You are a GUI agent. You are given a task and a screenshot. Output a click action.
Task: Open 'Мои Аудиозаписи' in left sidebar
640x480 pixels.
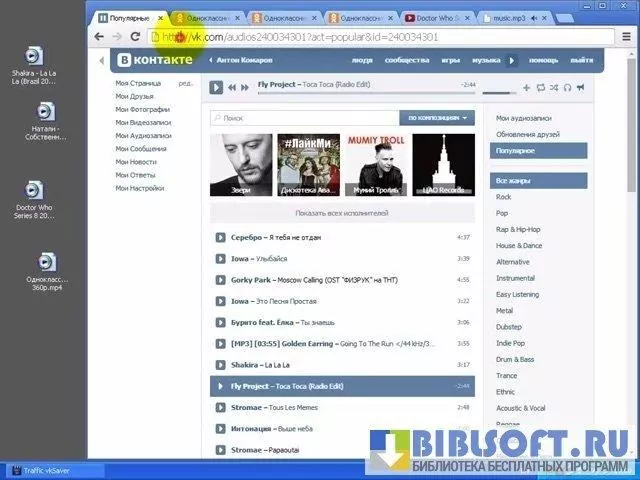(143, 135)
